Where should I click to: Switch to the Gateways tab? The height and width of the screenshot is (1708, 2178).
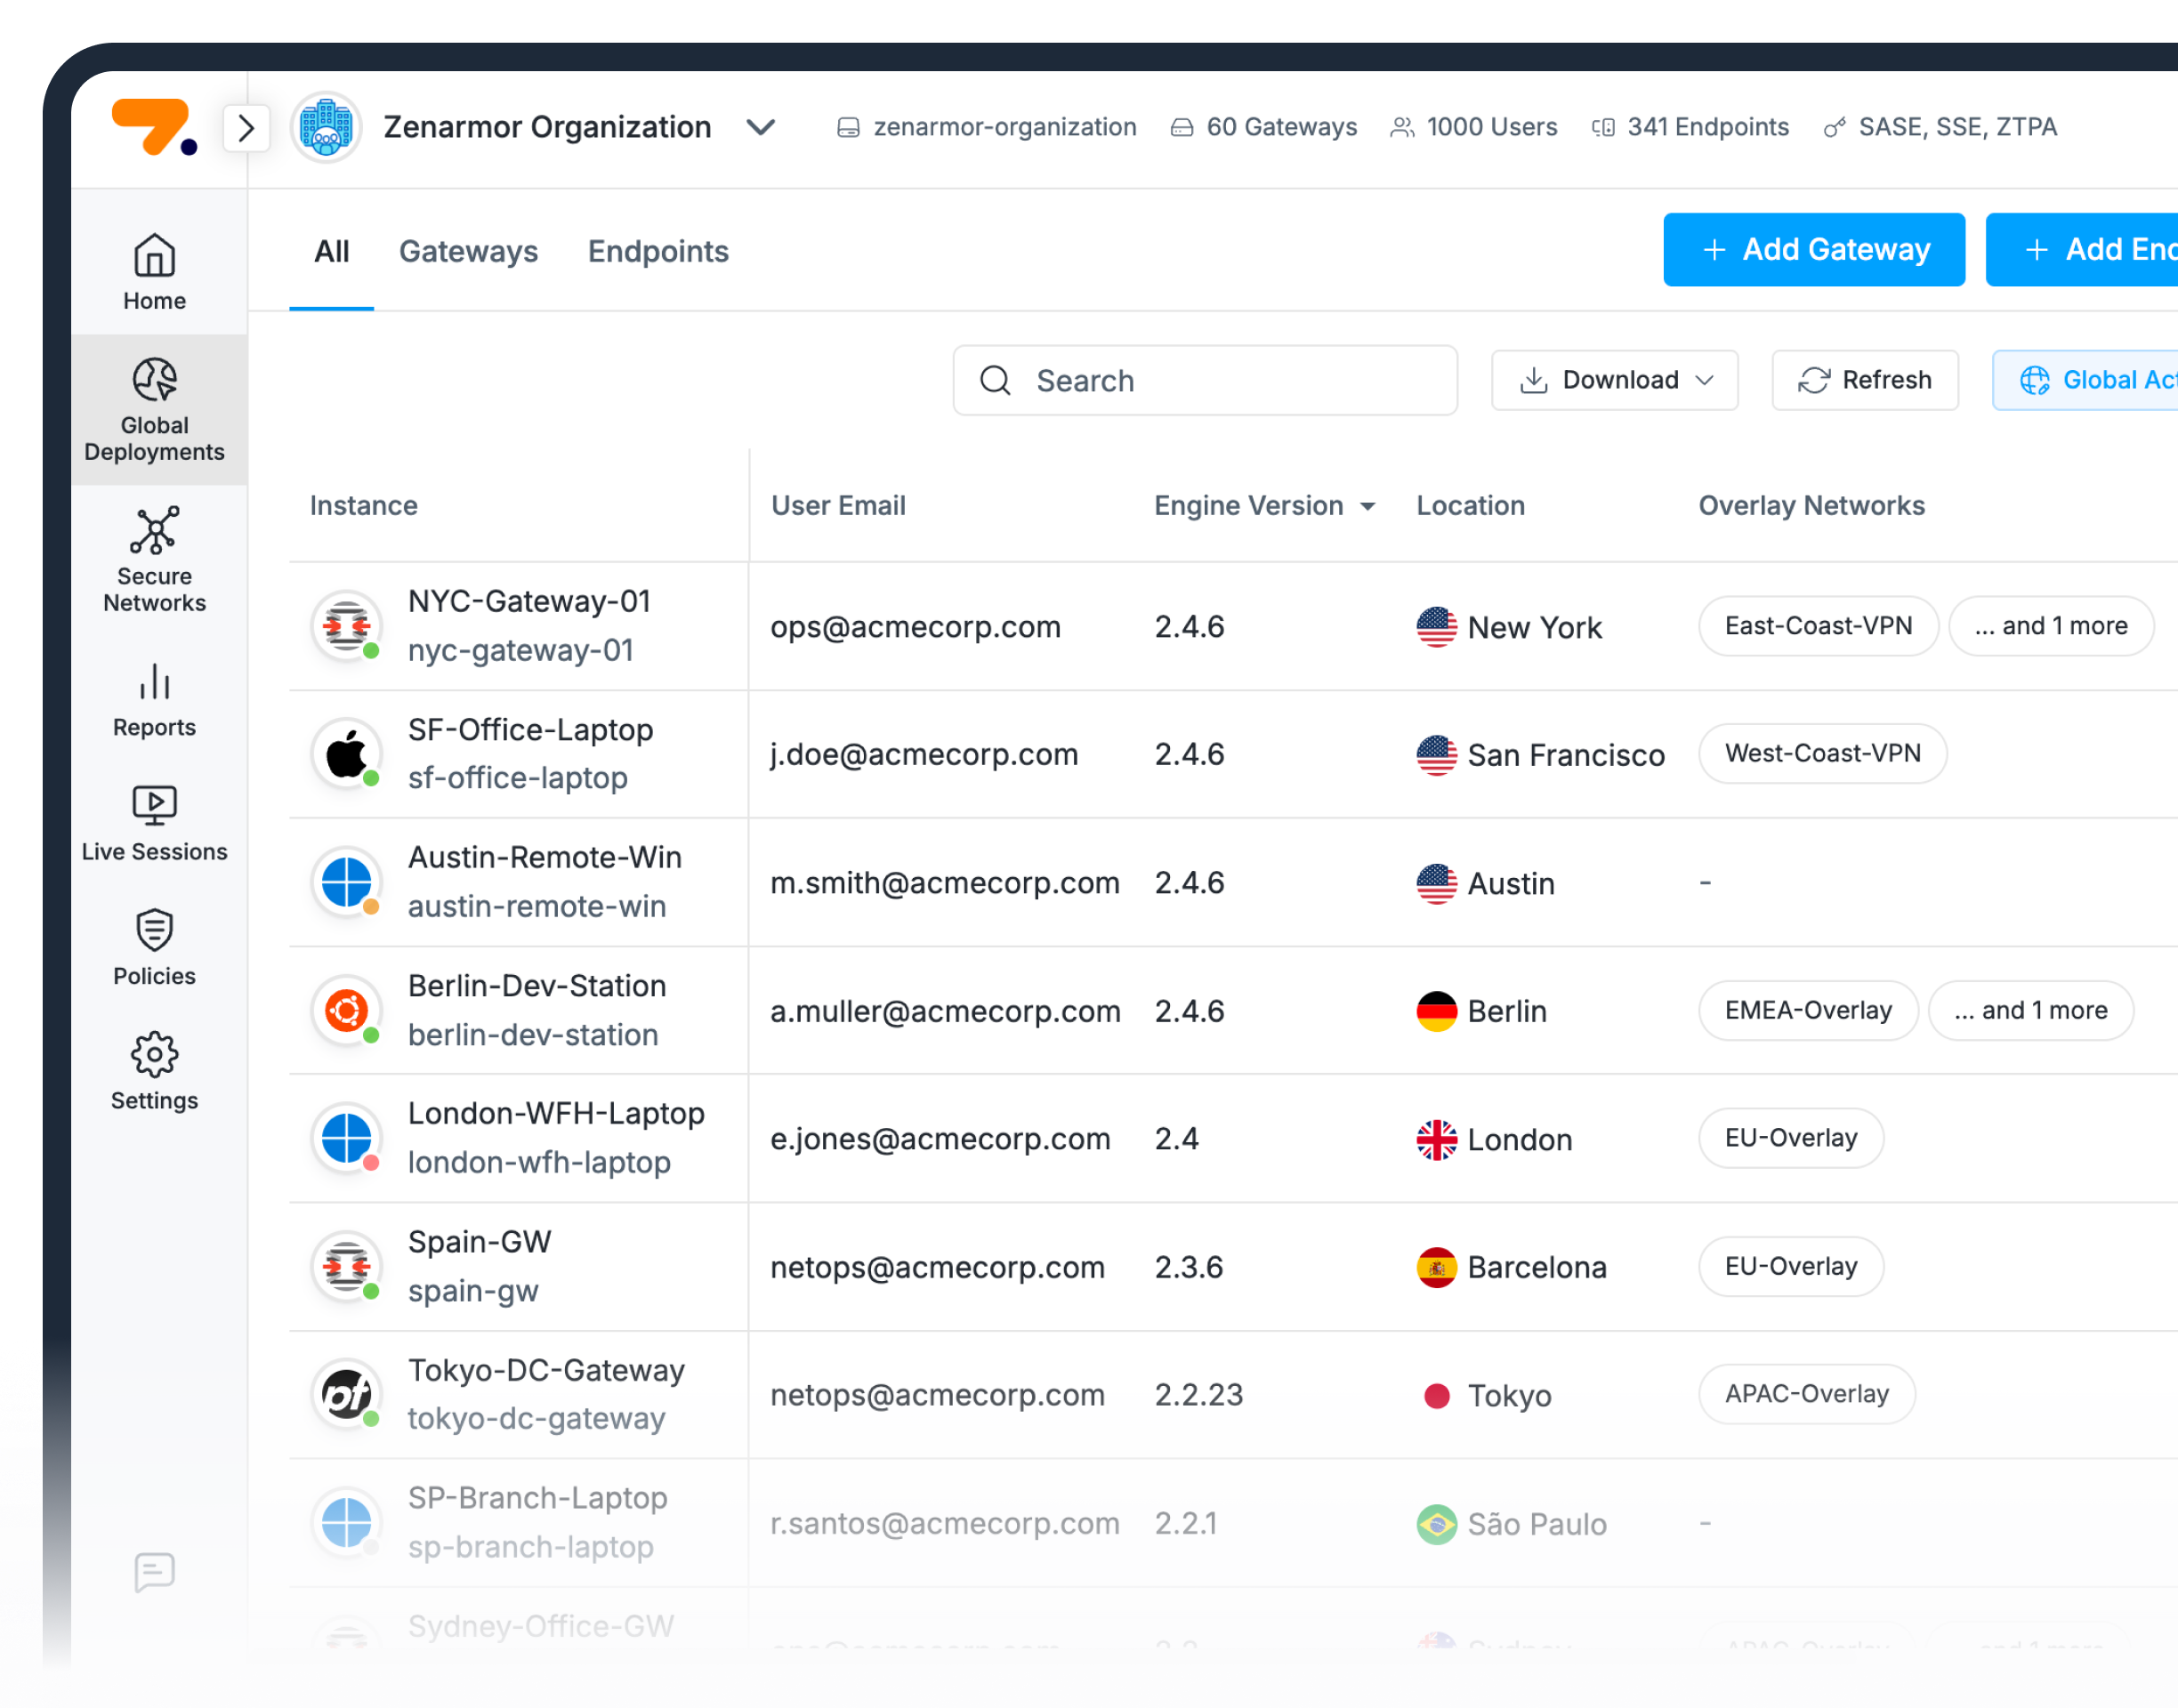point(468,252)
